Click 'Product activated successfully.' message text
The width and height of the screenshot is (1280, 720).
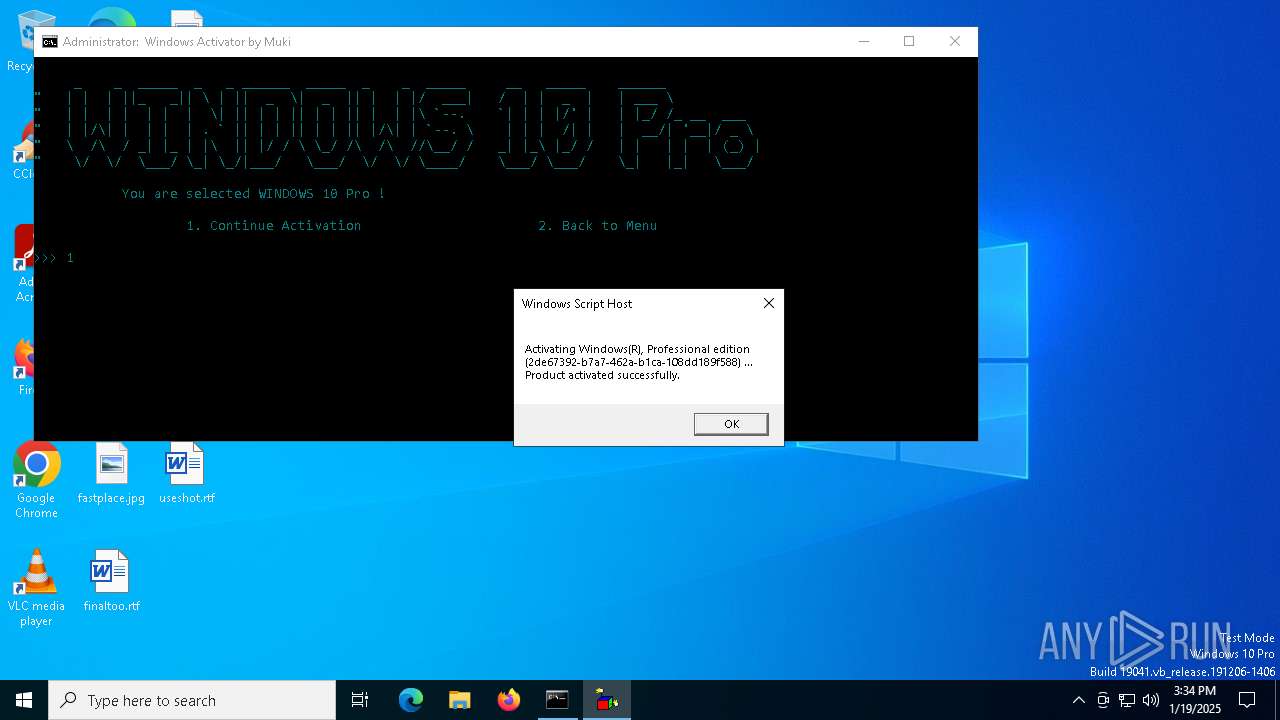(602, 375)
